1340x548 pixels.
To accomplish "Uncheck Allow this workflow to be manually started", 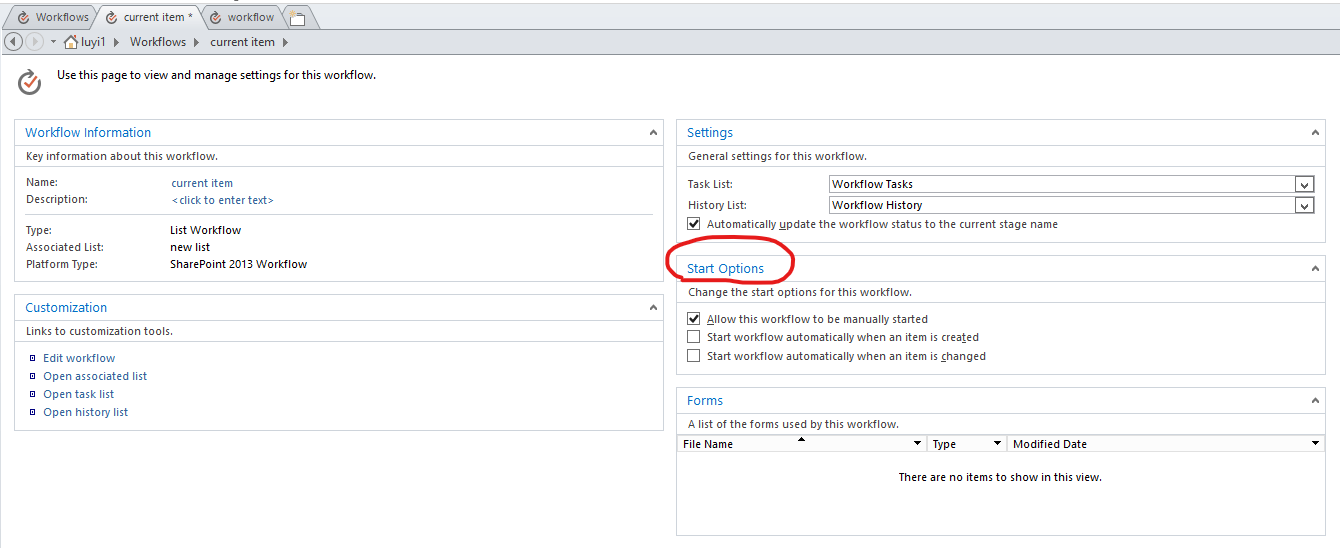I will coord(694,319).
